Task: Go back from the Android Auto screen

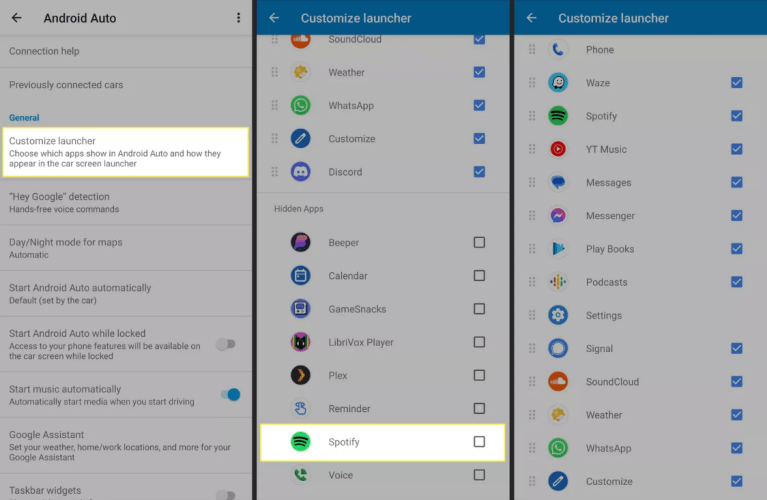Action: coord(17,18)
